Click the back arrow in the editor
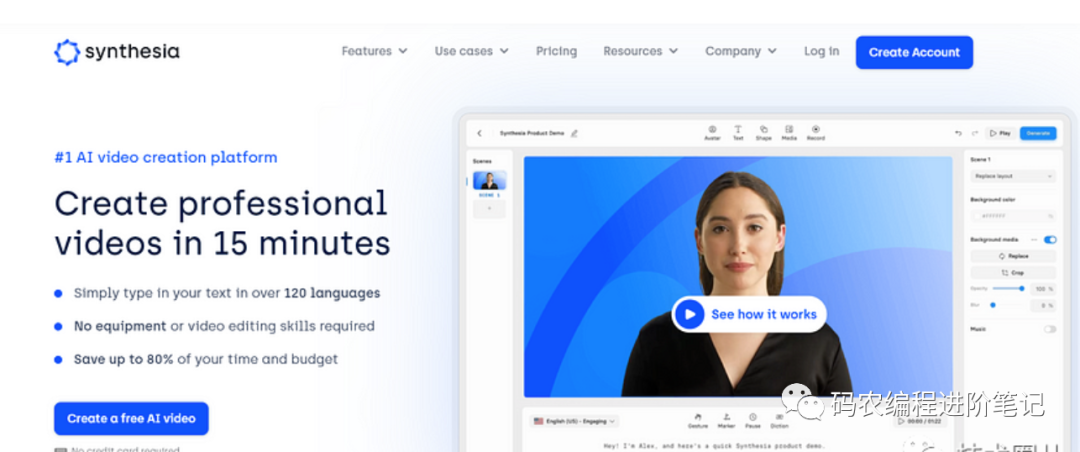Viewport: 1080px width, 452px height. [479, 133]
